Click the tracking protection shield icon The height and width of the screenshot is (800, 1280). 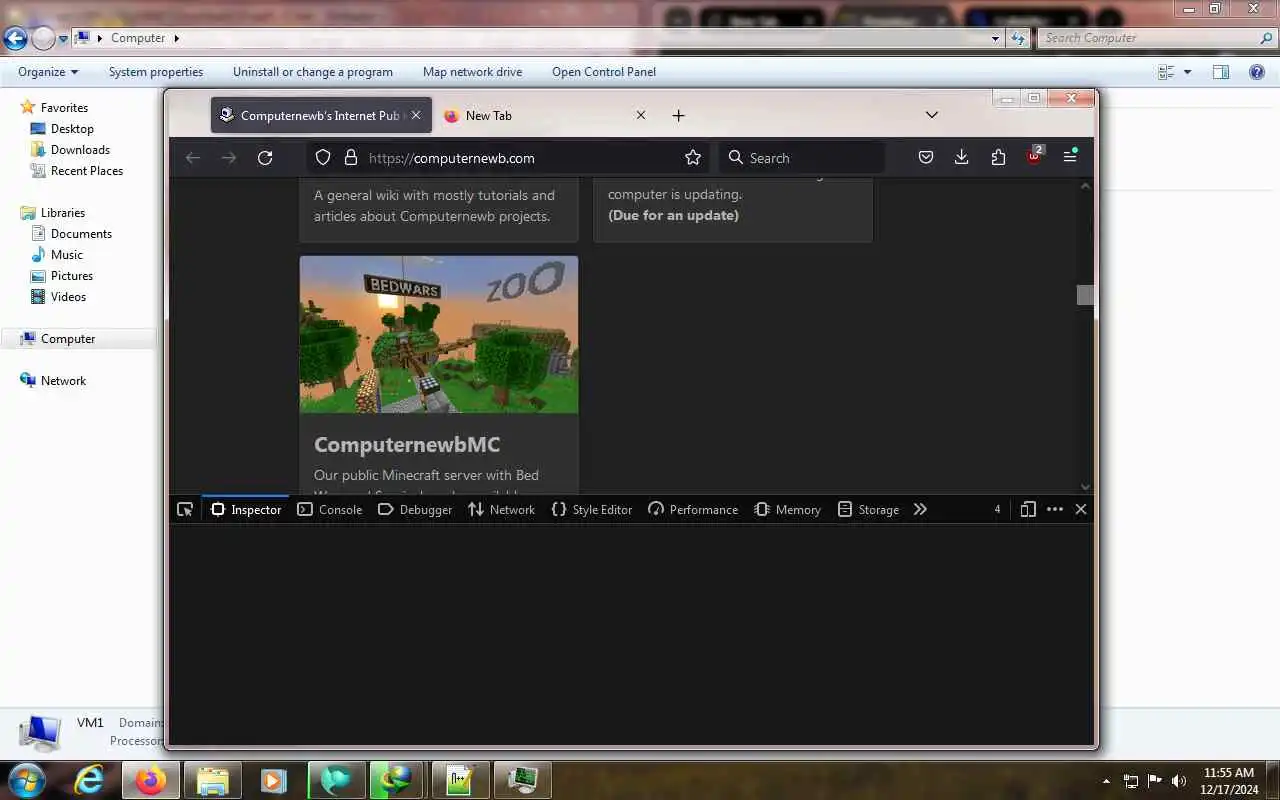323,158
